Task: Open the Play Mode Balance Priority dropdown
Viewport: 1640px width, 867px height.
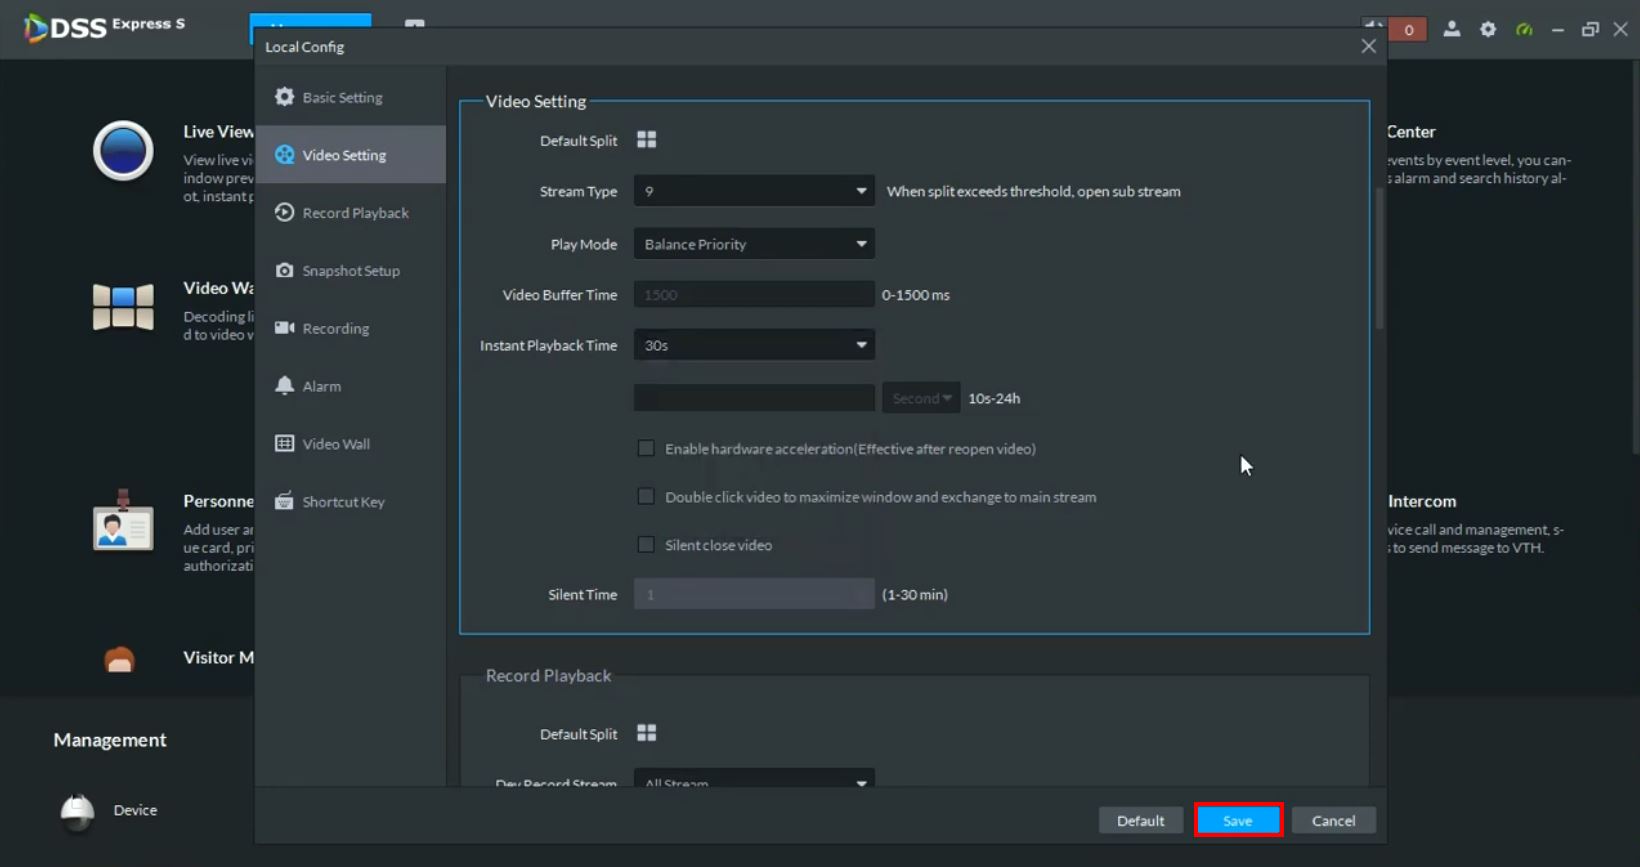Action: click(x=754, y=244)
